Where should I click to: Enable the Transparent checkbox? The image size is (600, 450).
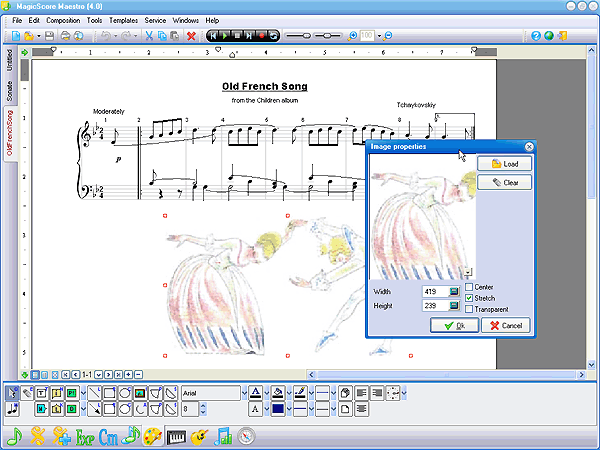[469, 309]
